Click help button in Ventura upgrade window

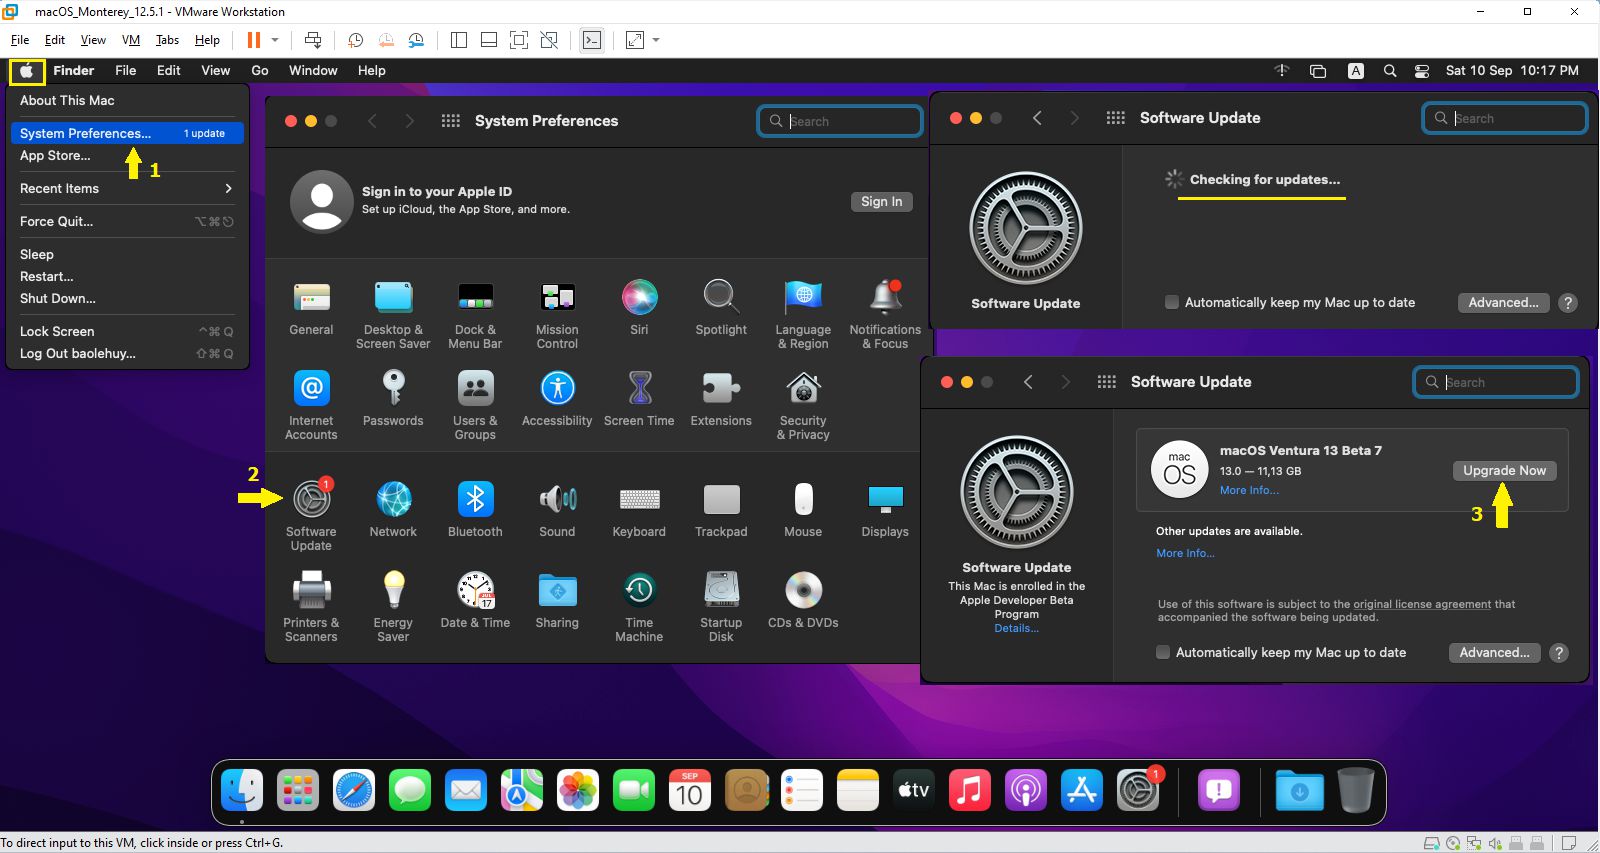coord(1559,653)
